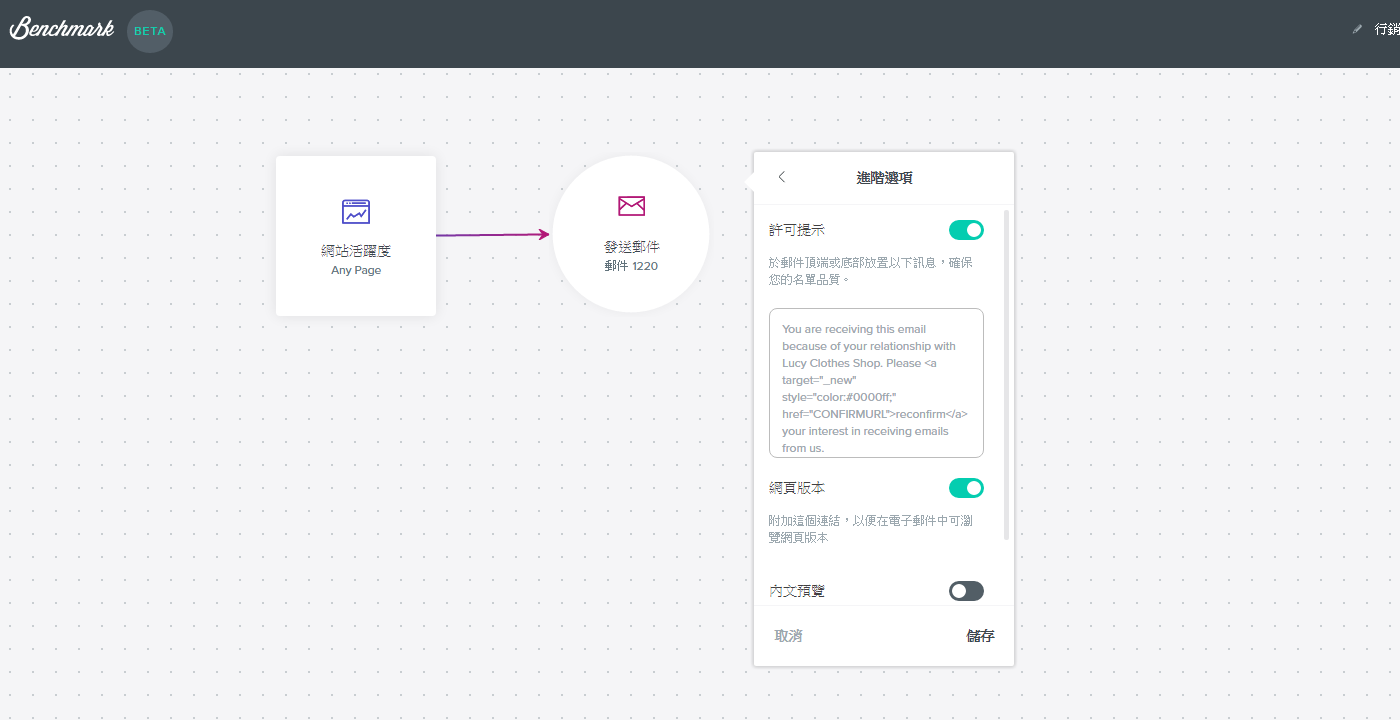Click 取消 to cancel changes
The width and height of the screenshot is (1400, 720).
tap(788, 636)
